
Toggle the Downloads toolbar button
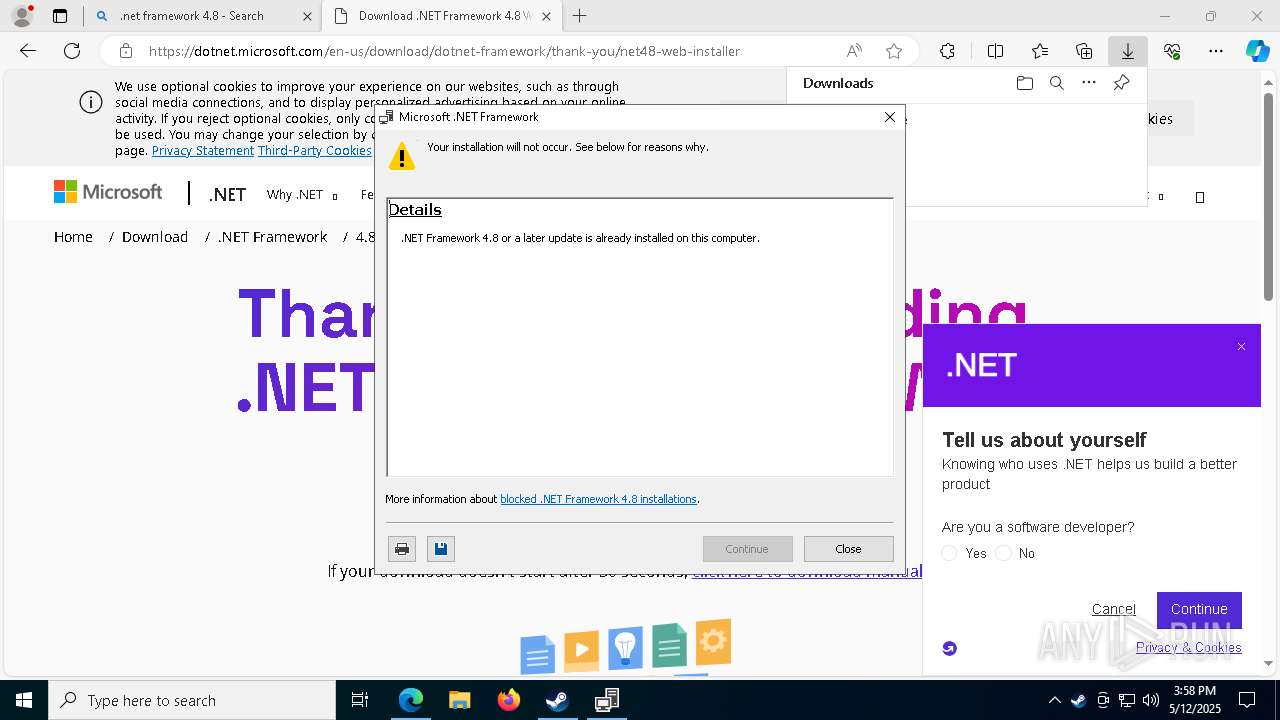click(x=1127, y=51)
